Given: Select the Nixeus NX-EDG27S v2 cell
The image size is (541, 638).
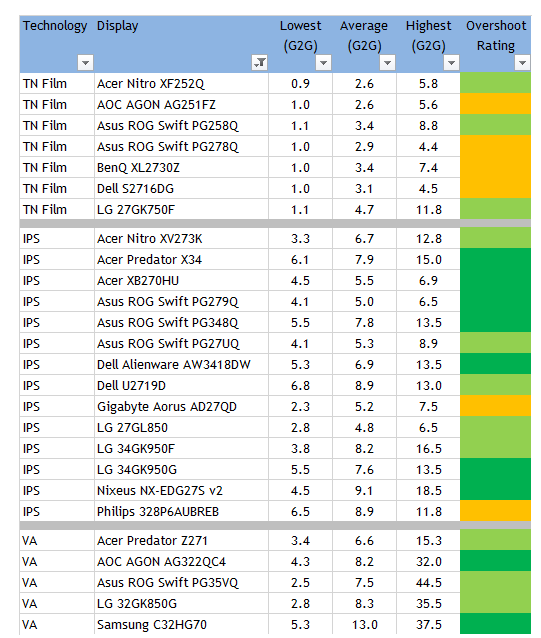Looking at the screenshot, I should 181,491.
